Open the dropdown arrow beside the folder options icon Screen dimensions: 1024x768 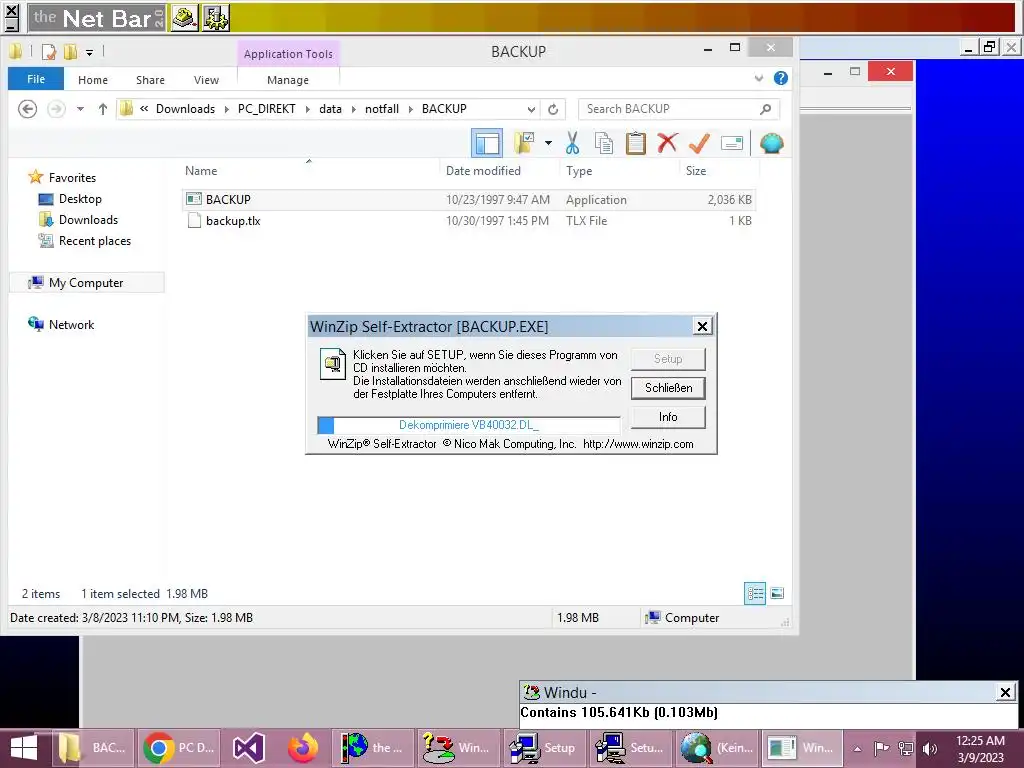[549, 143]
